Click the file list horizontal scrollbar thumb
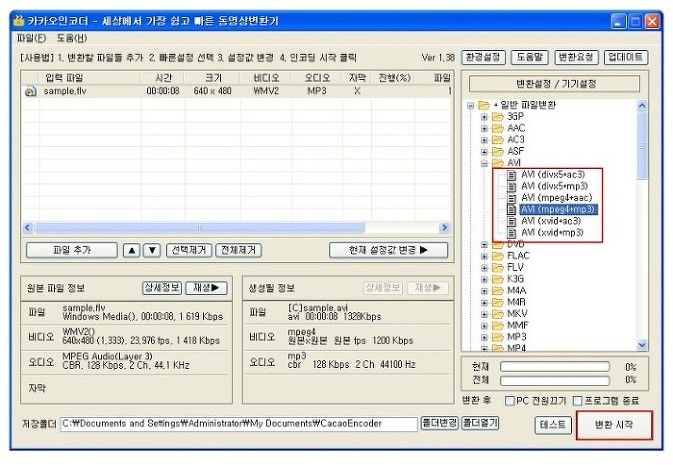Image resolution: width=673 pixels, height=465 pixels. [x=200, y=228]
